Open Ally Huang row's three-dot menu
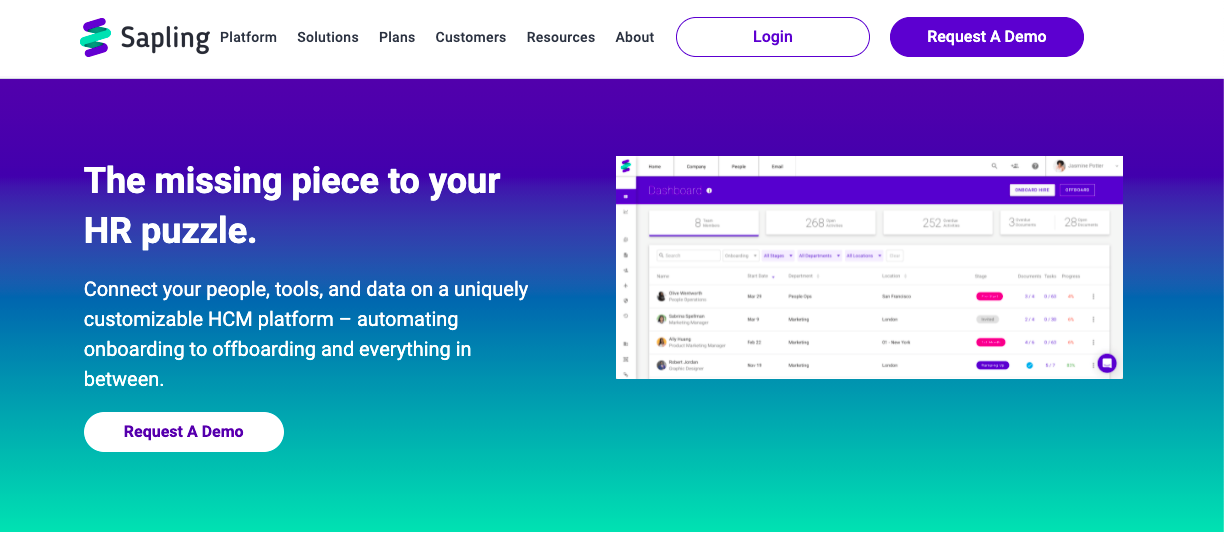1224x545 pixels. pos(1093,342)
